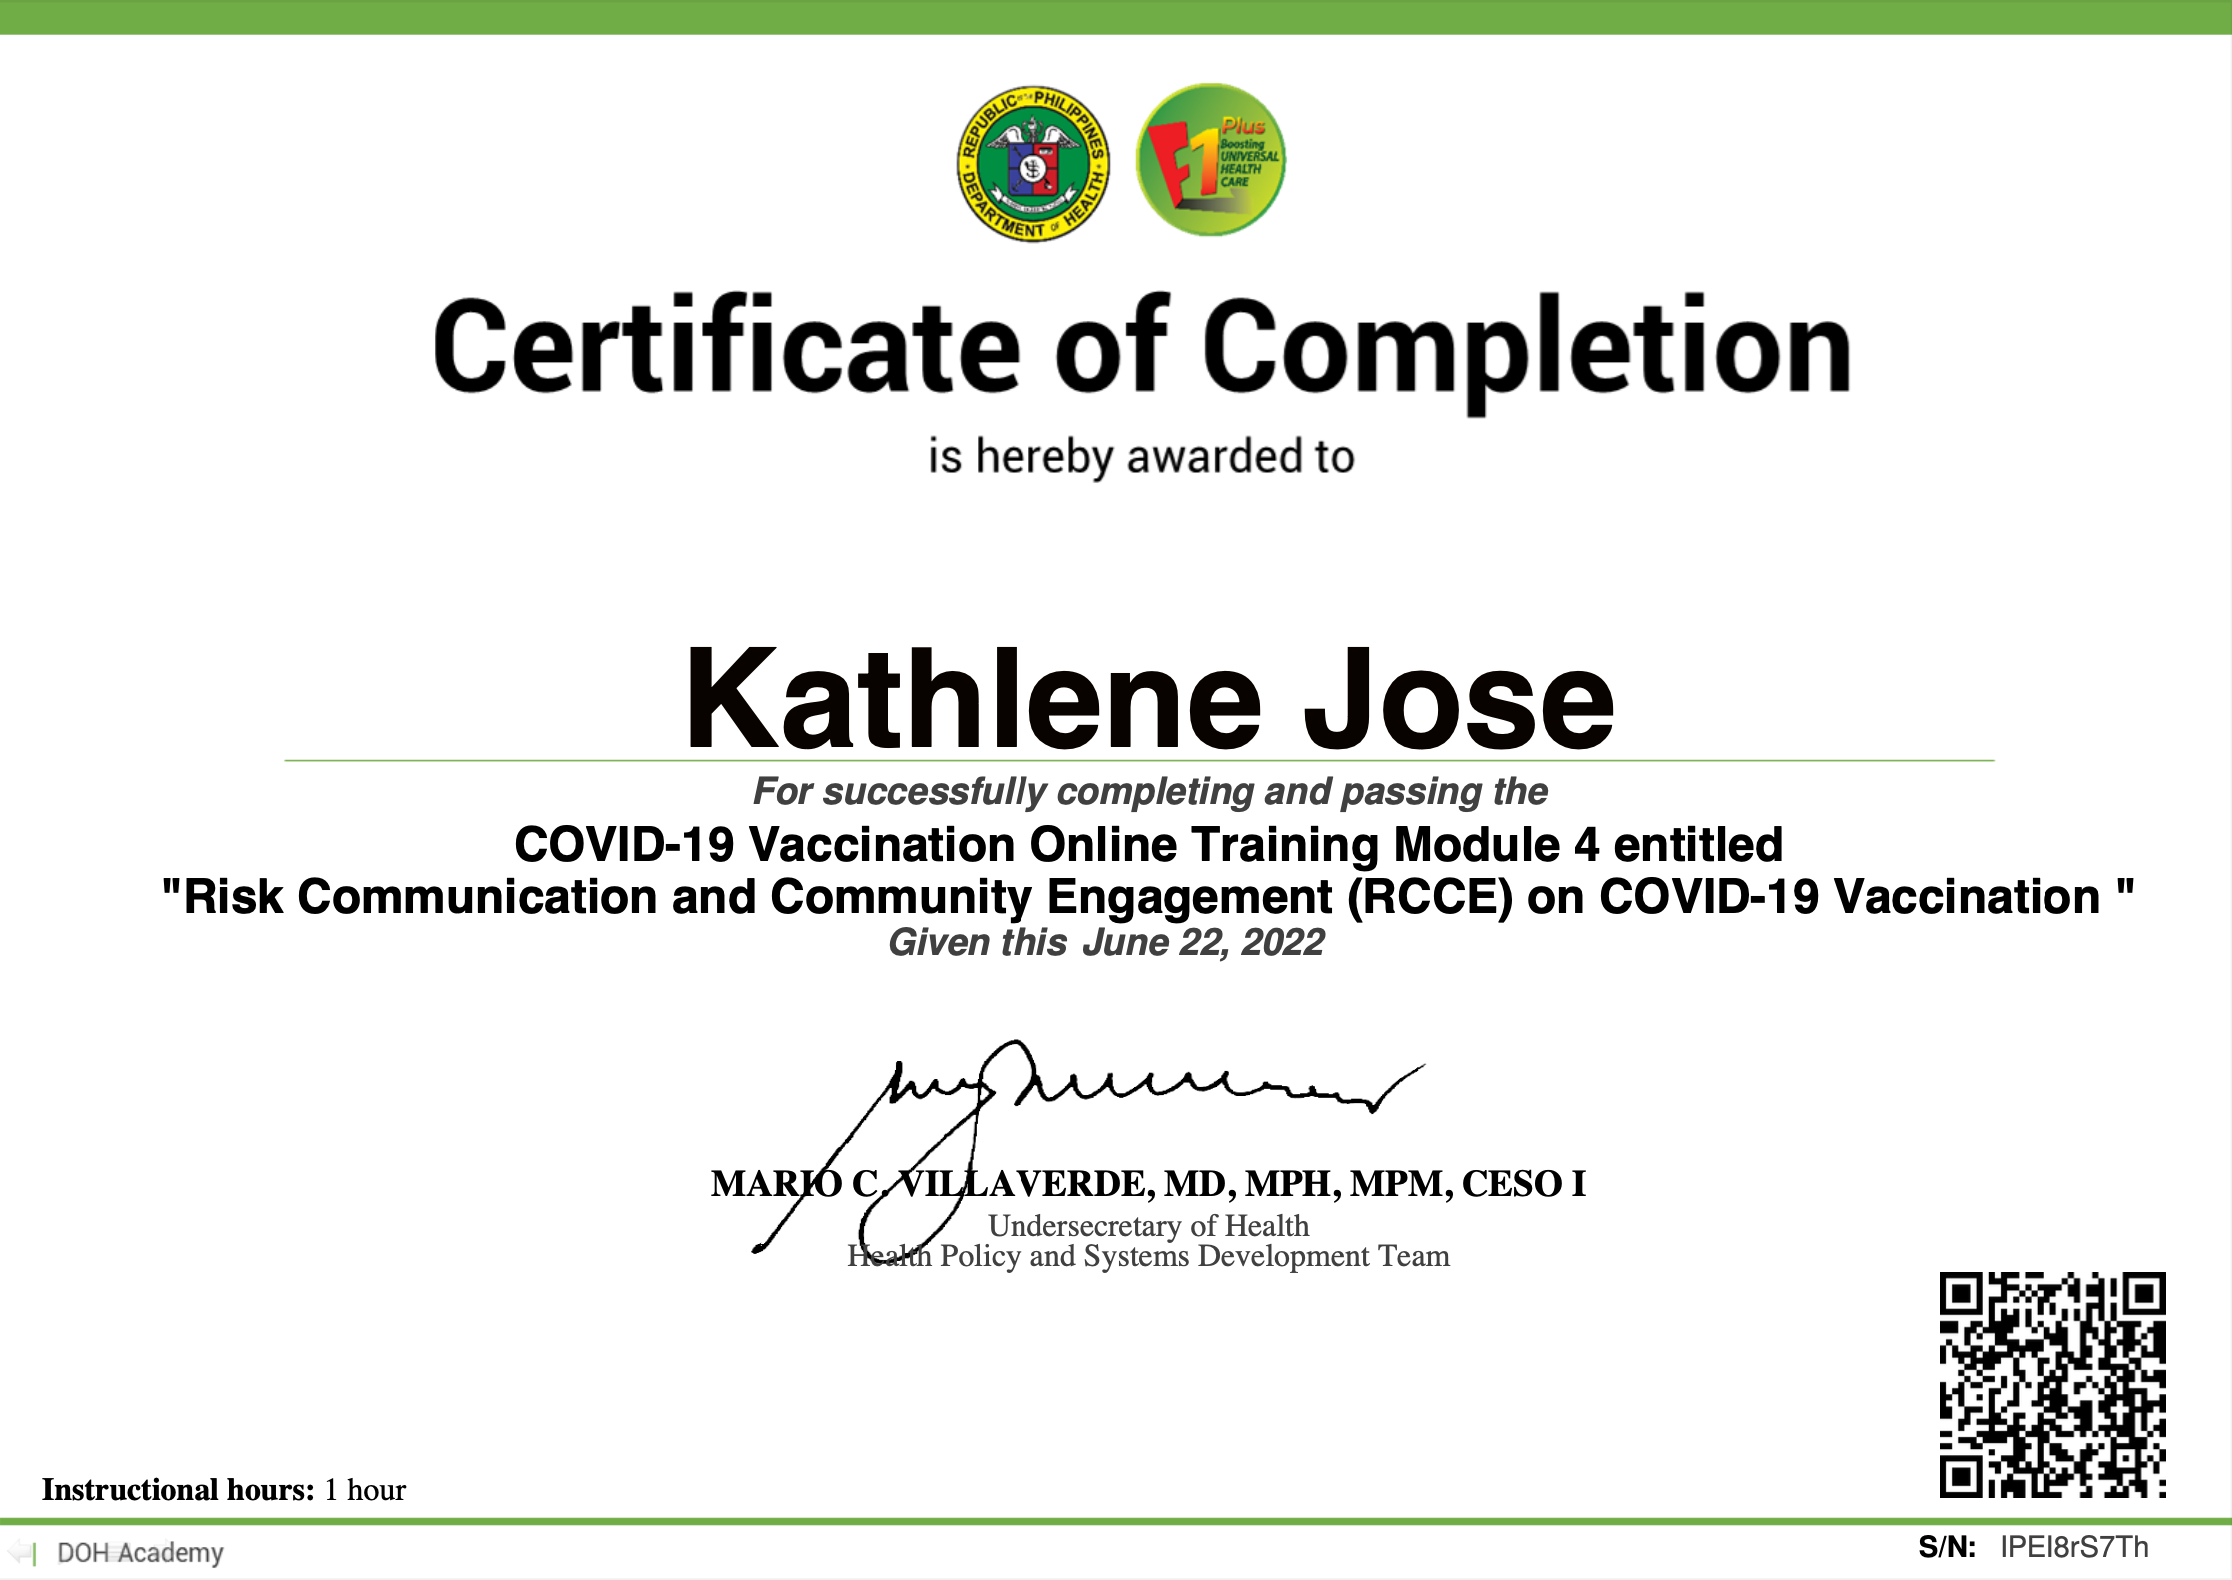Viewport: 2232px width, 1580px height.
Task: Click the Instructional hours label
Action: pos(175,1488)
